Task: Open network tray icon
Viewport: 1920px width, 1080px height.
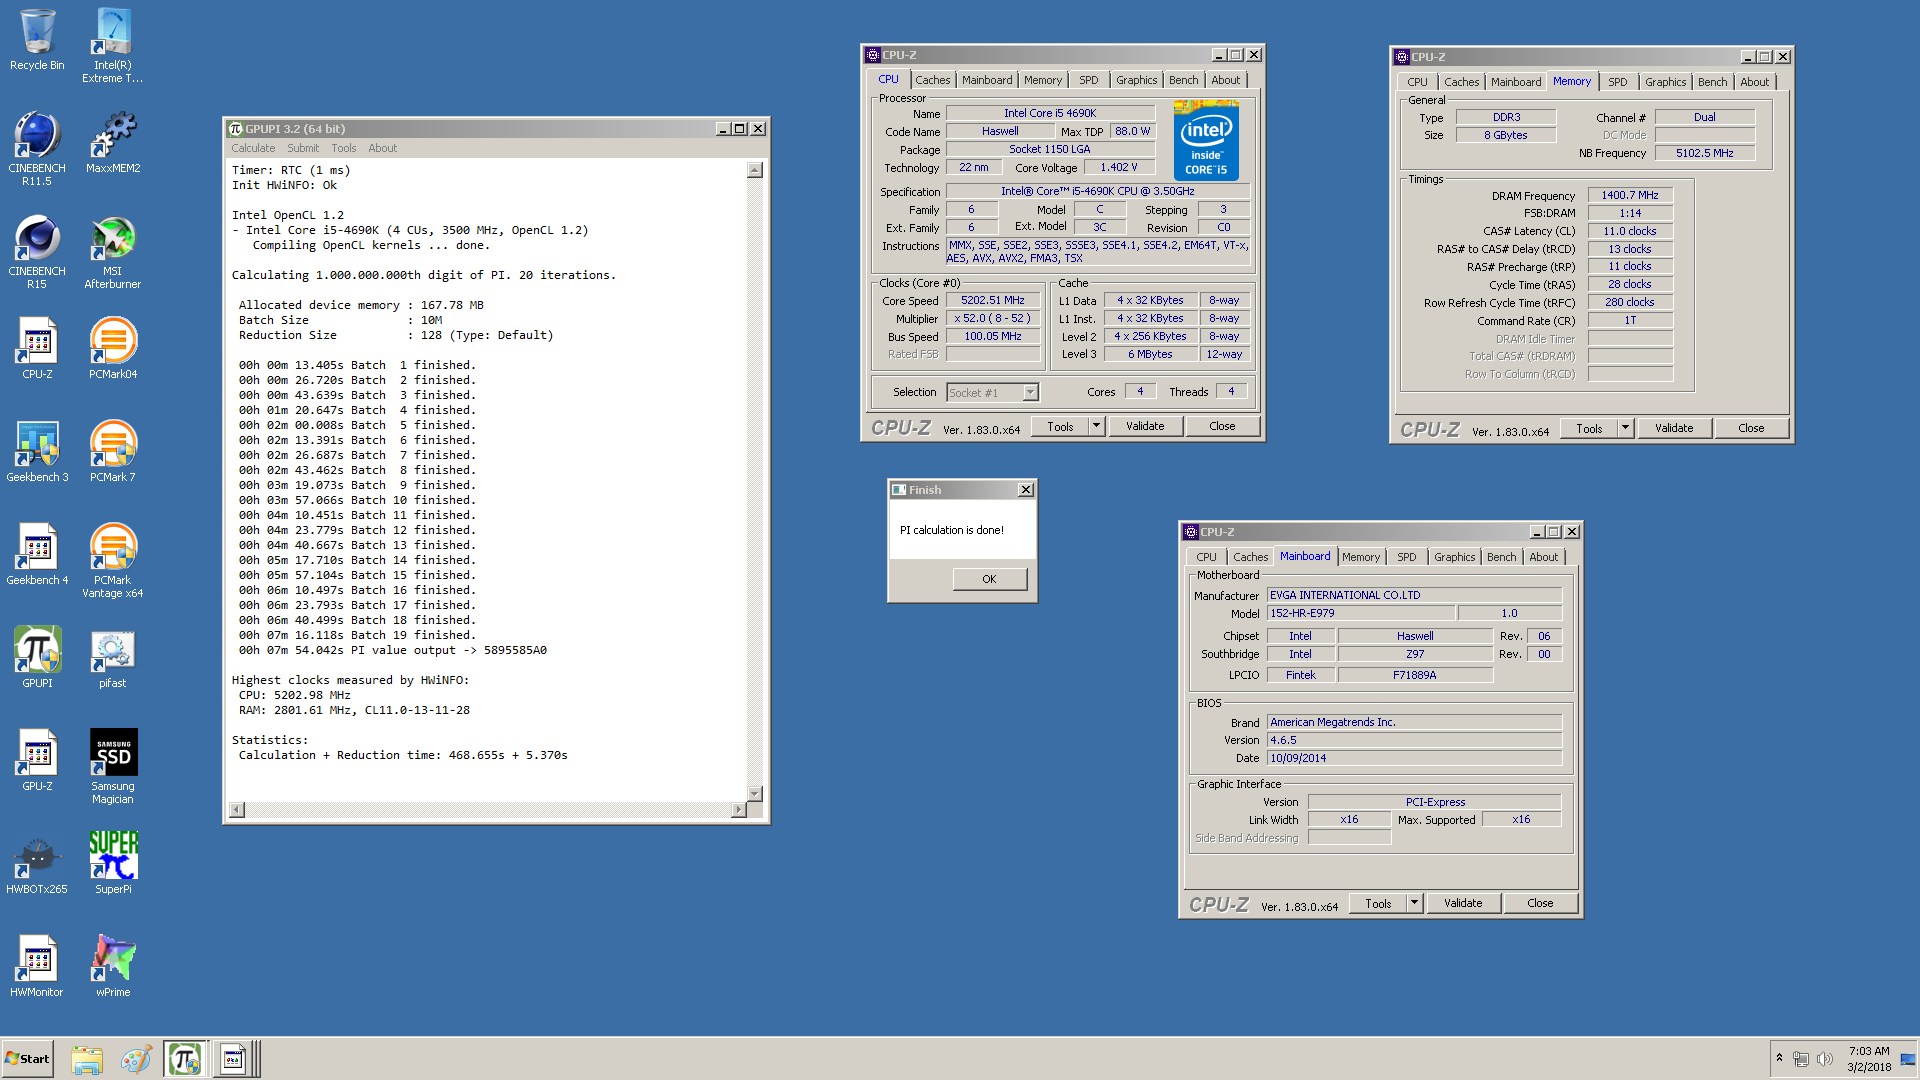Action: coord(1801,1059)
